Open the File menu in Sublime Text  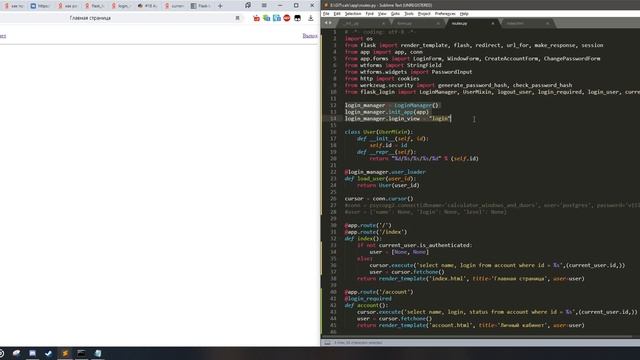click(x=326, y=14)
